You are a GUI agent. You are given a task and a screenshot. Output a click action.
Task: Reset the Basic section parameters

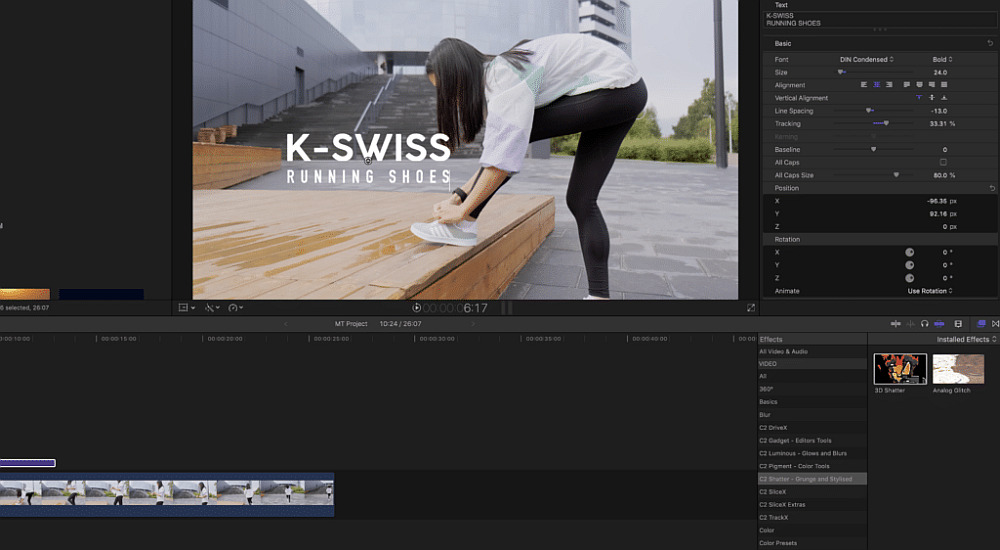[991, 44]
